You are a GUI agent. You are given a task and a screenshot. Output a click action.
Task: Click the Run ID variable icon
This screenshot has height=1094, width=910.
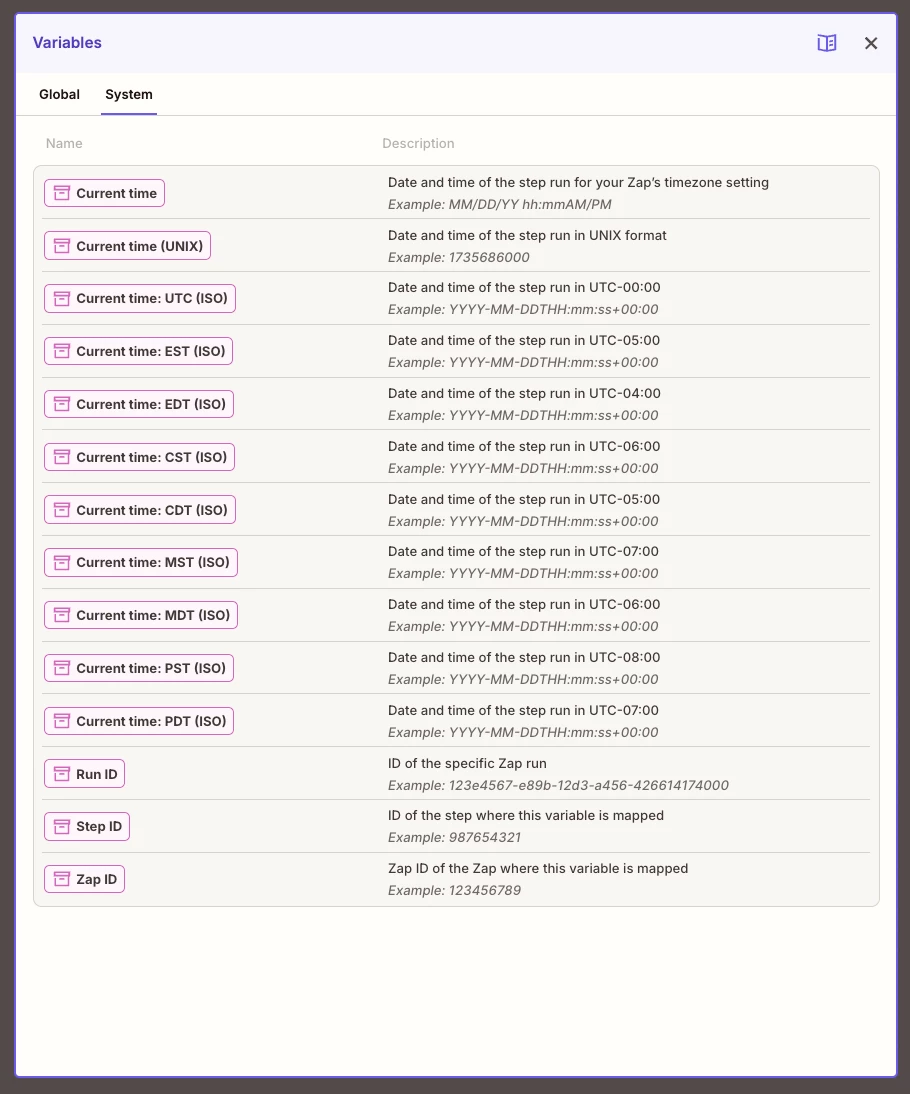coord(62,774)
